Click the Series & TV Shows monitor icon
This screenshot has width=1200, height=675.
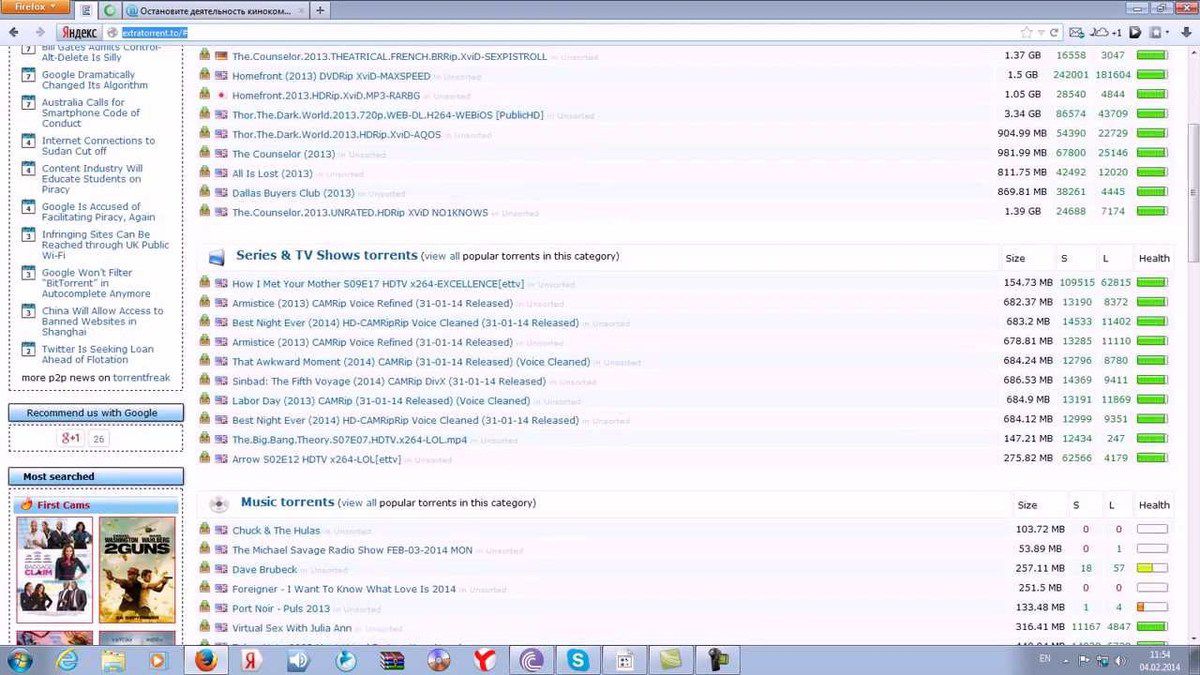(x=217, y=257)
